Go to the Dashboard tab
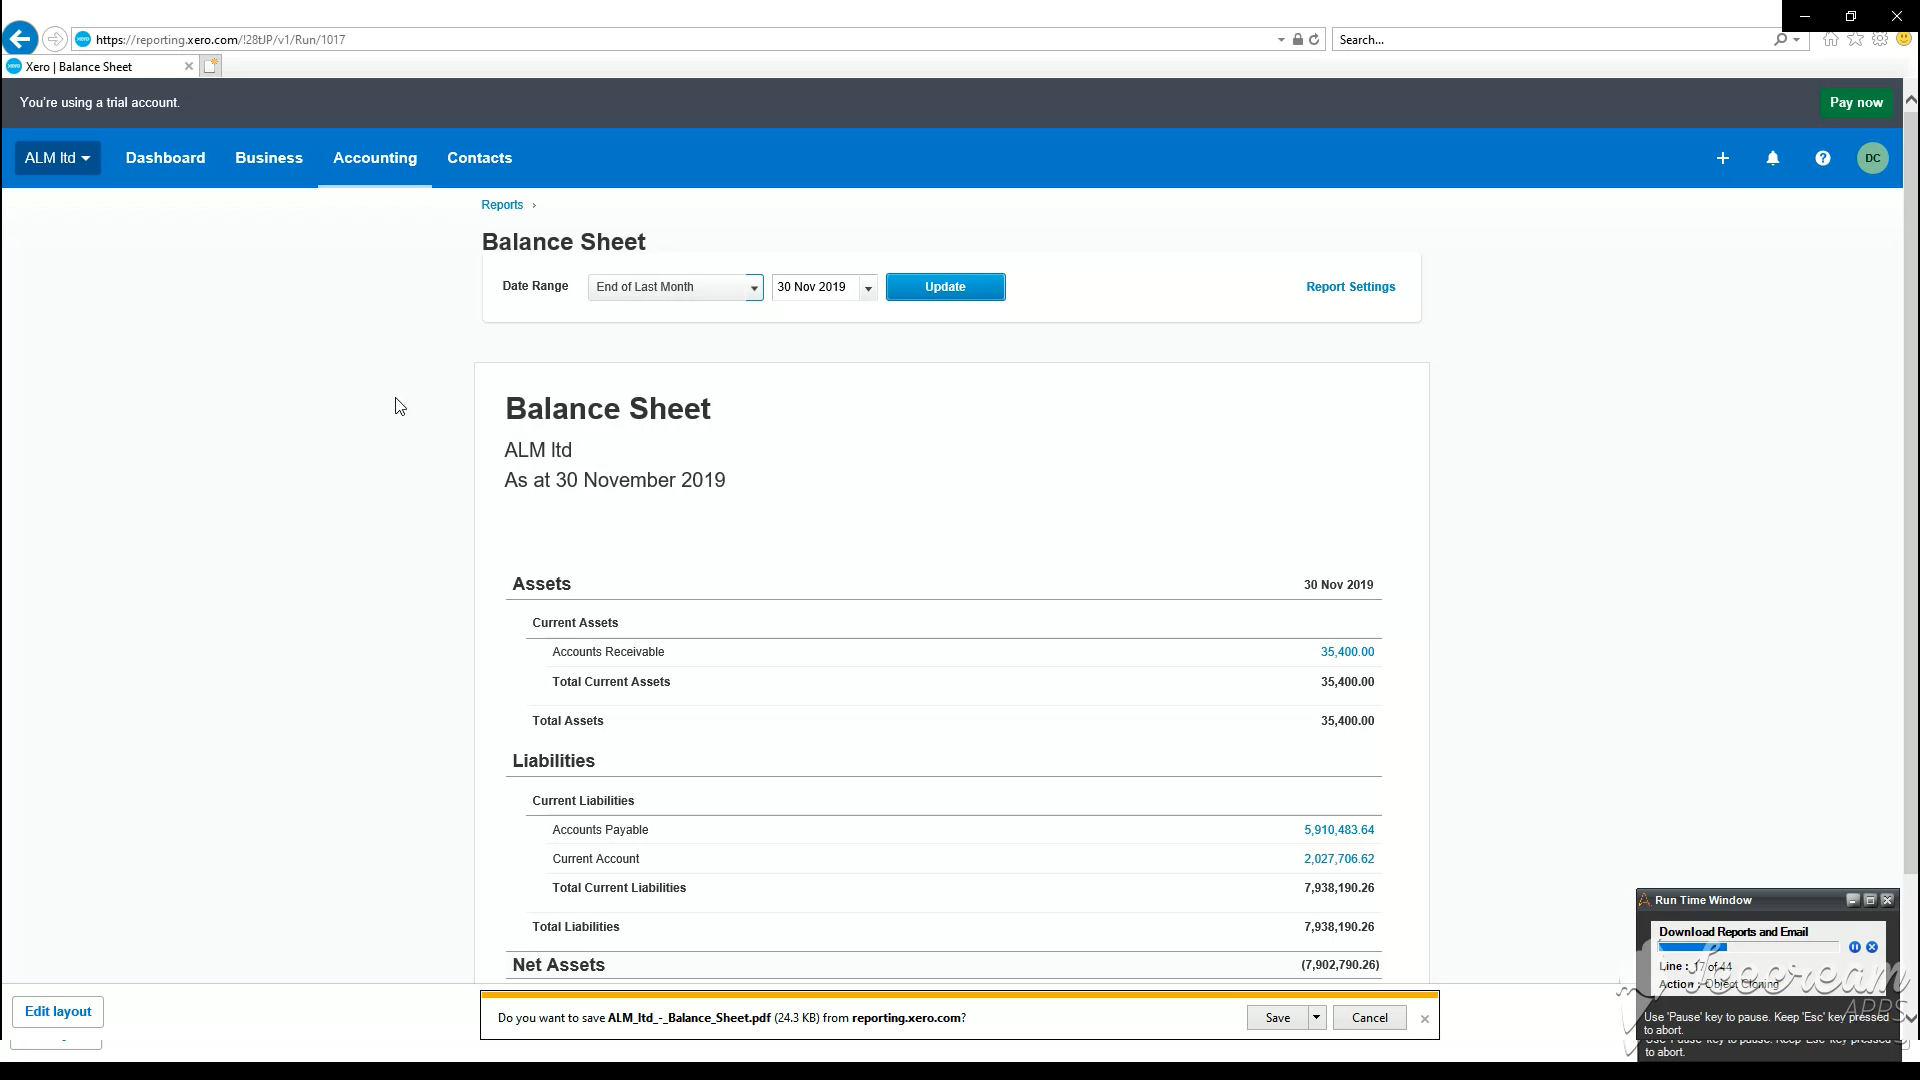Screen dimensions: 1920x1080 coord(165,158)
